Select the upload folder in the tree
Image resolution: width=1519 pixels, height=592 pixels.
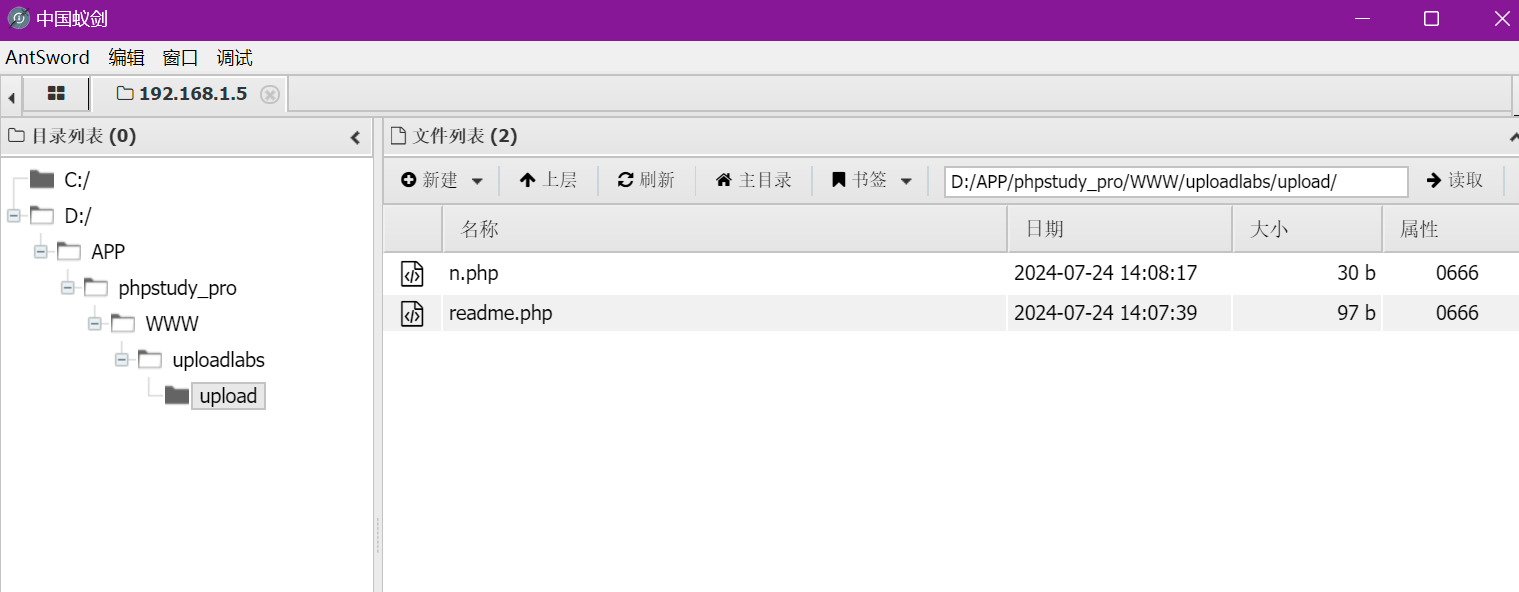pyautogui.click(x=228, y=395)
